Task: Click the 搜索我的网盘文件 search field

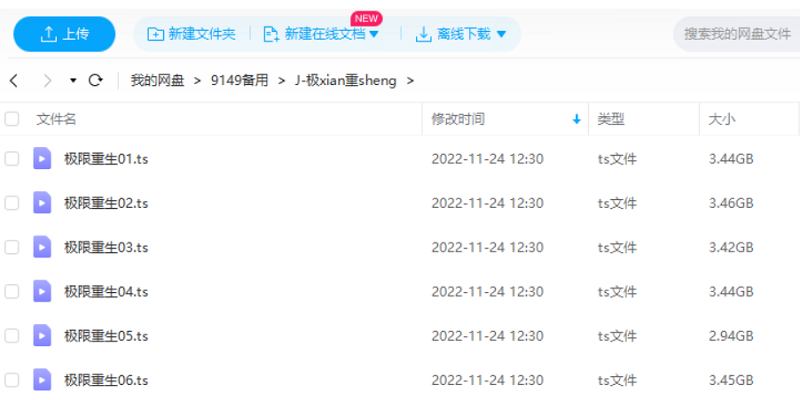Action: (x=737, y=34)
